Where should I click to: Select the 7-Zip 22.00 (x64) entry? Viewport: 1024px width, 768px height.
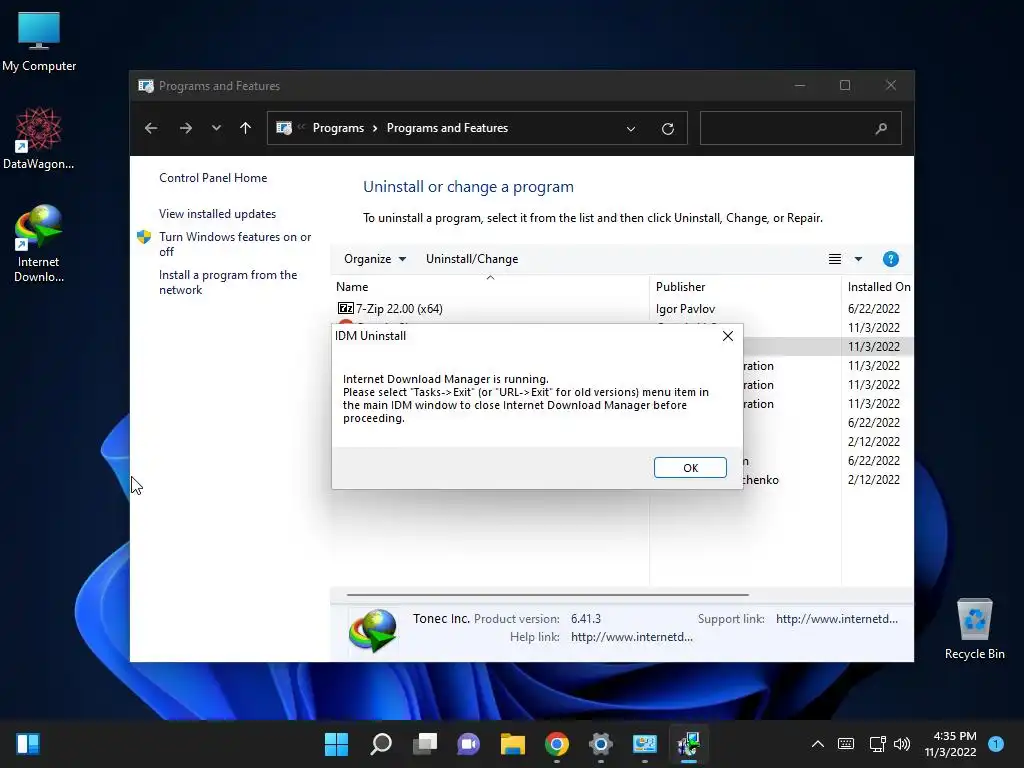pos(399,308)
